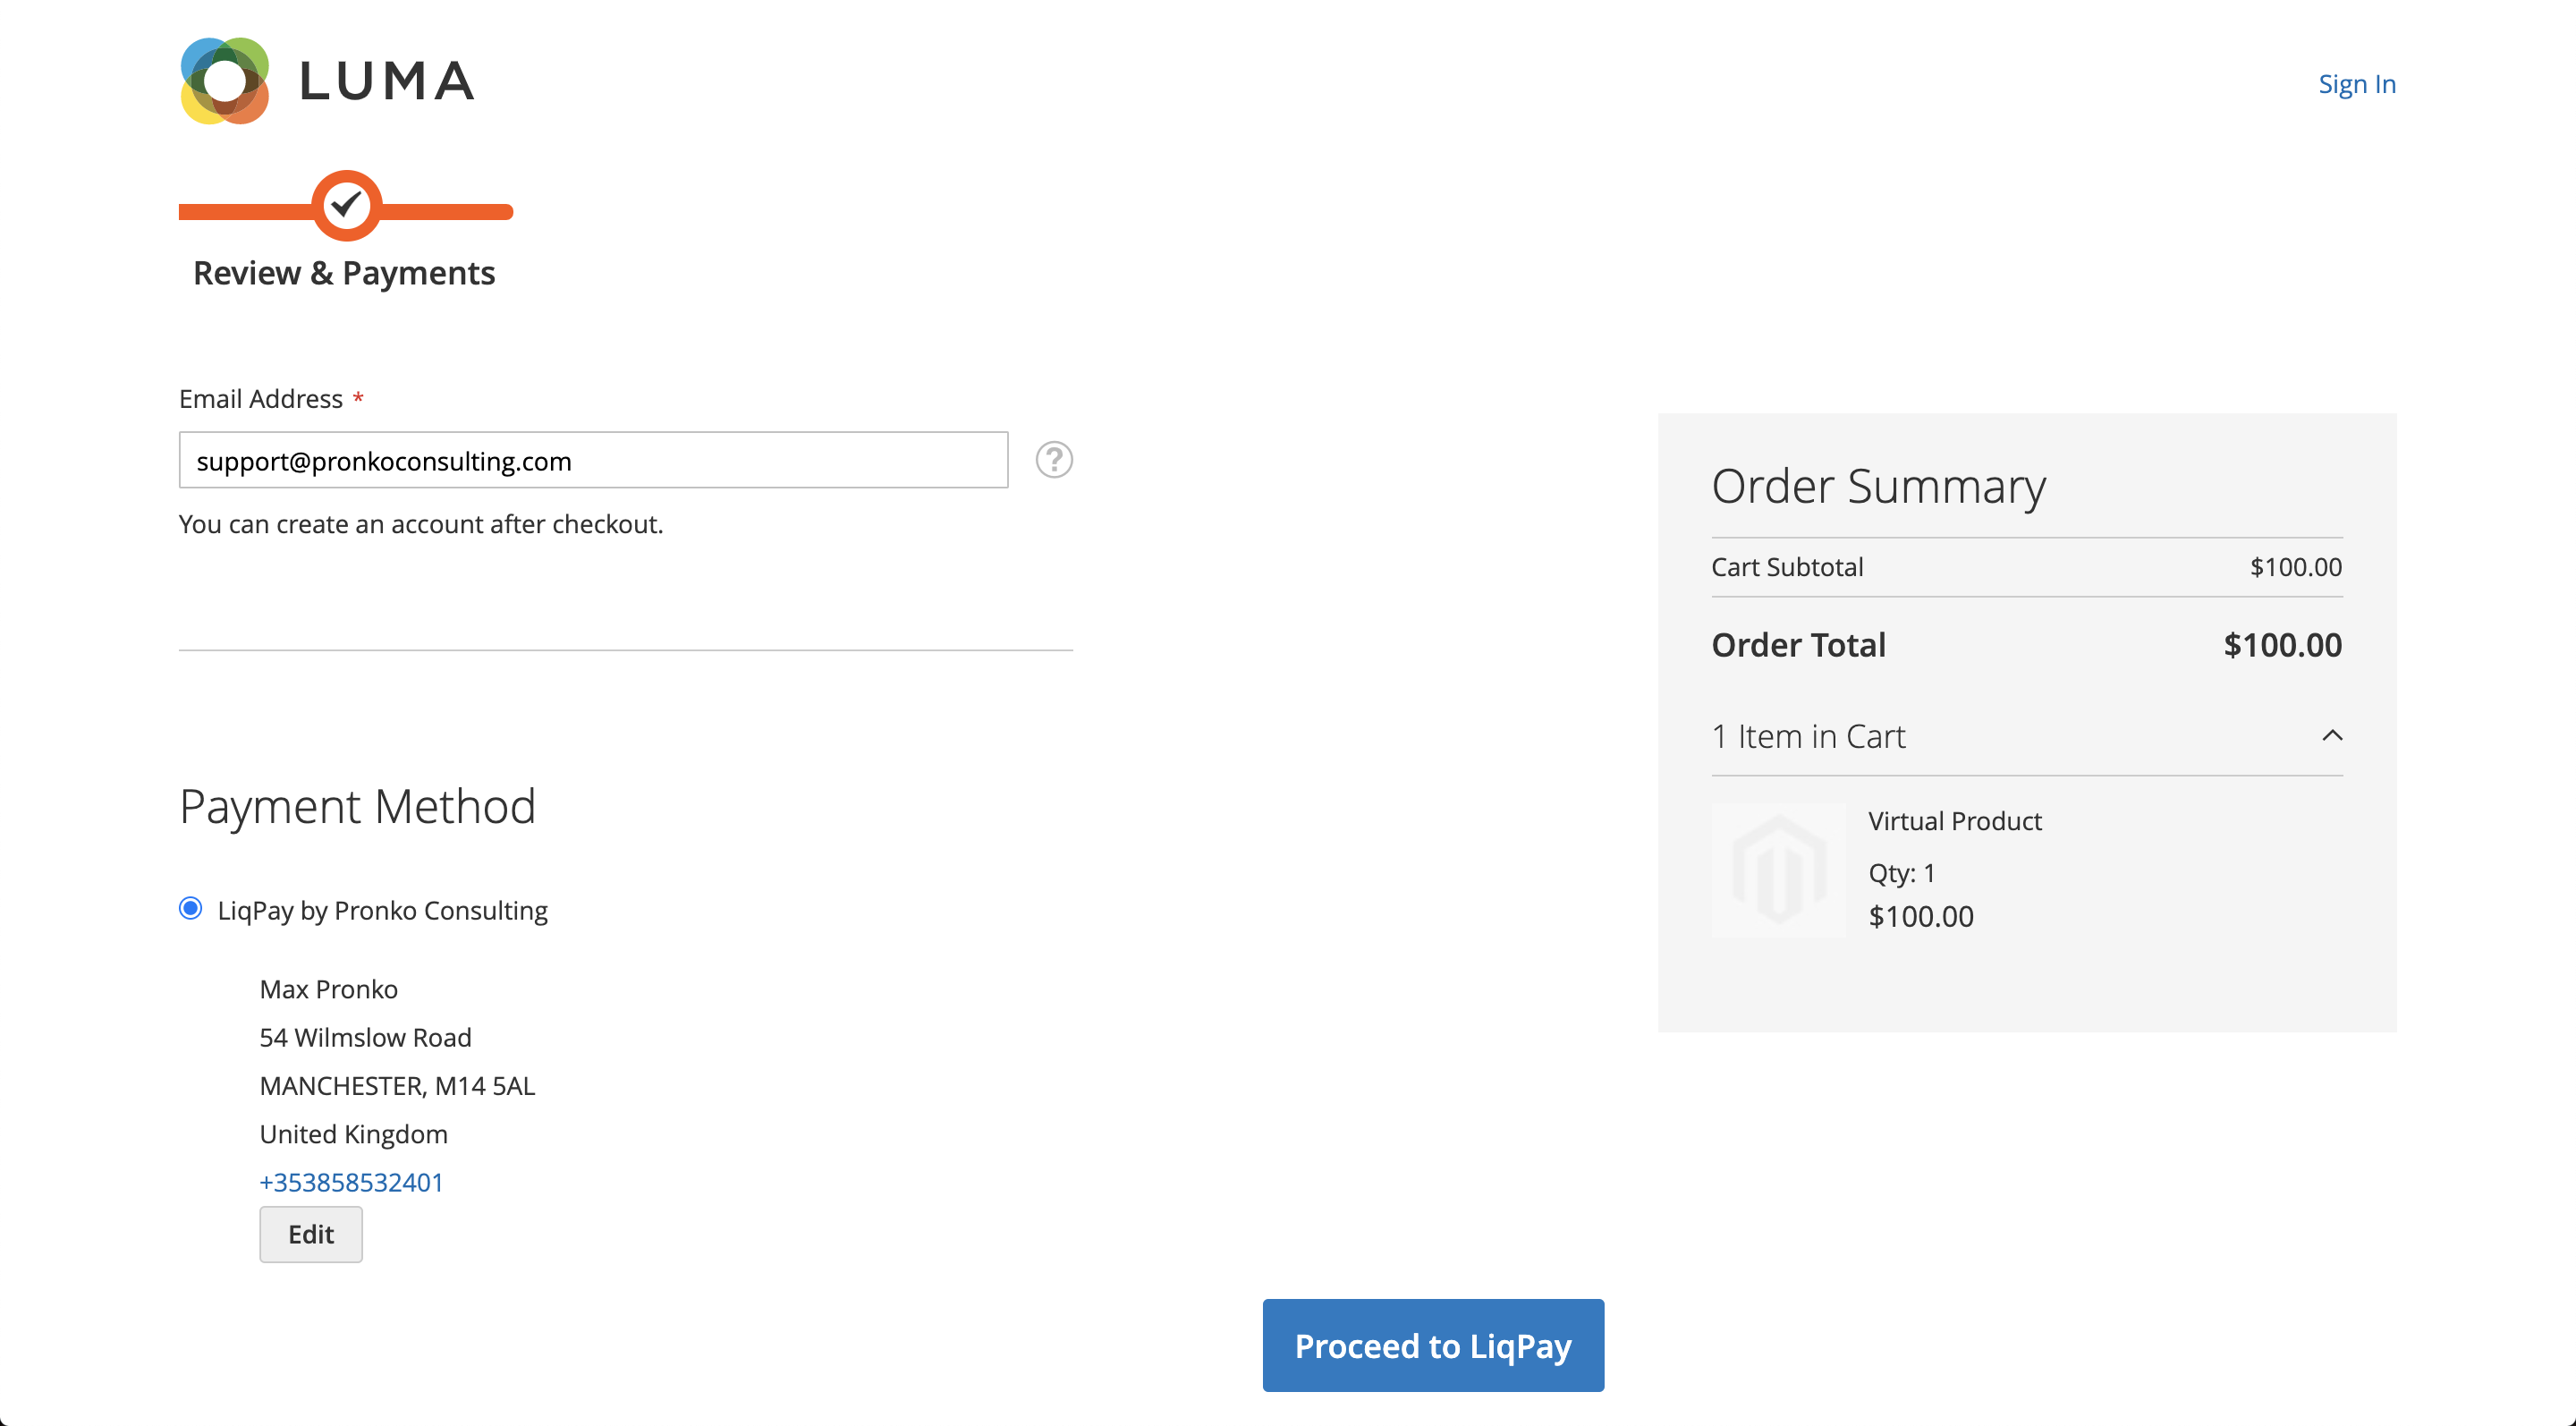Click the Luma logo
The image size is (2576, 1426).
coord(326,80)
